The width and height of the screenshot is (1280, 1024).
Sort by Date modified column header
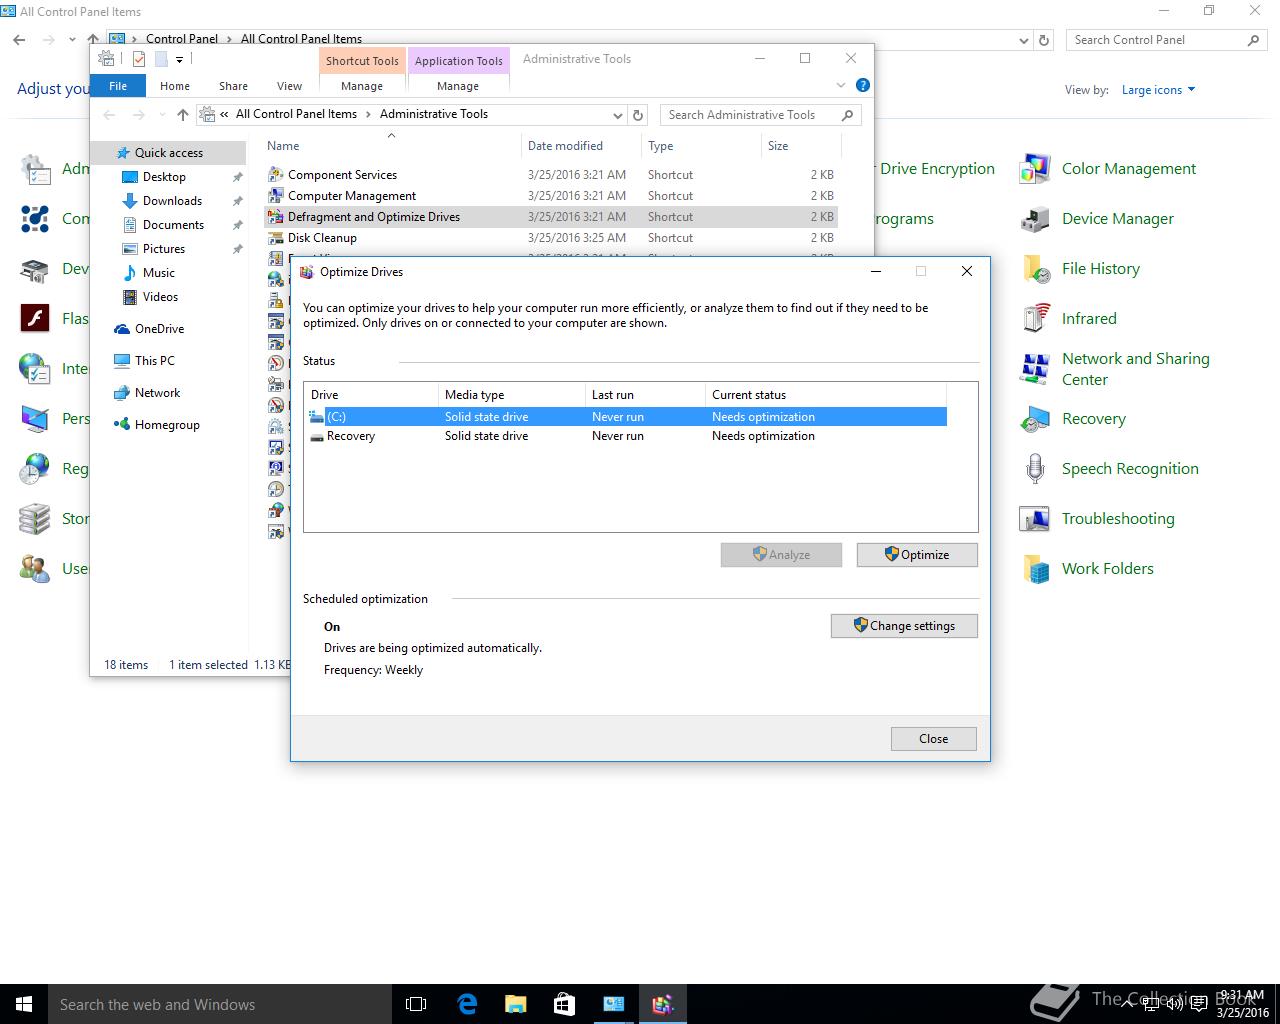pyautogui.click(x=581, y=146)
